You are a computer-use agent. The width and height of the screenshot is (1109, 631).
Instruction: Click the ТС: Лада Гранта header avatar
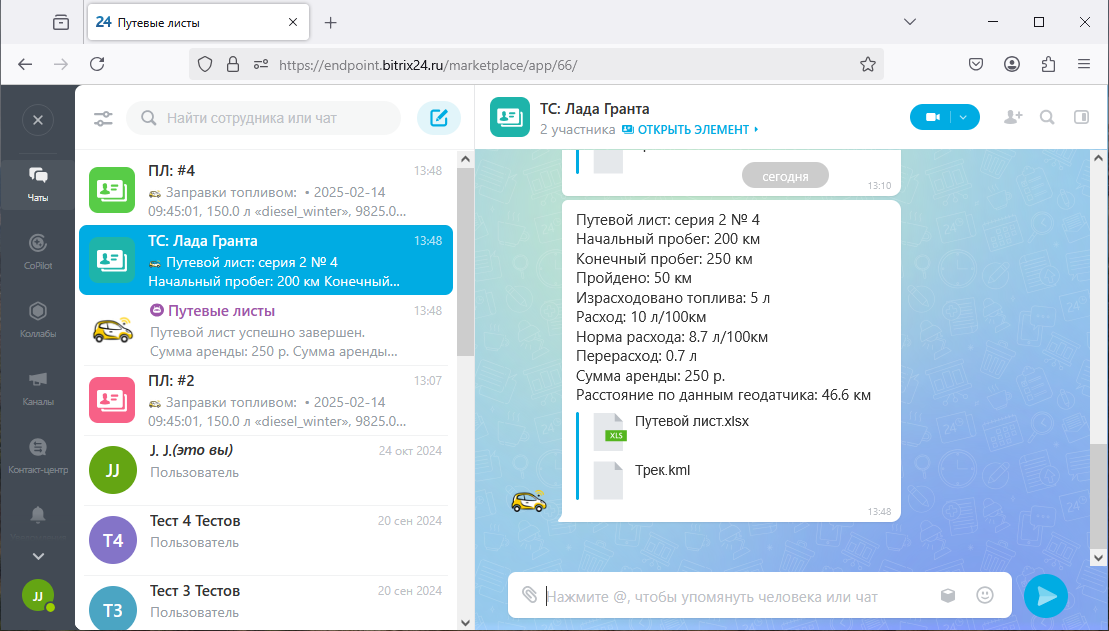click(510, 117)
